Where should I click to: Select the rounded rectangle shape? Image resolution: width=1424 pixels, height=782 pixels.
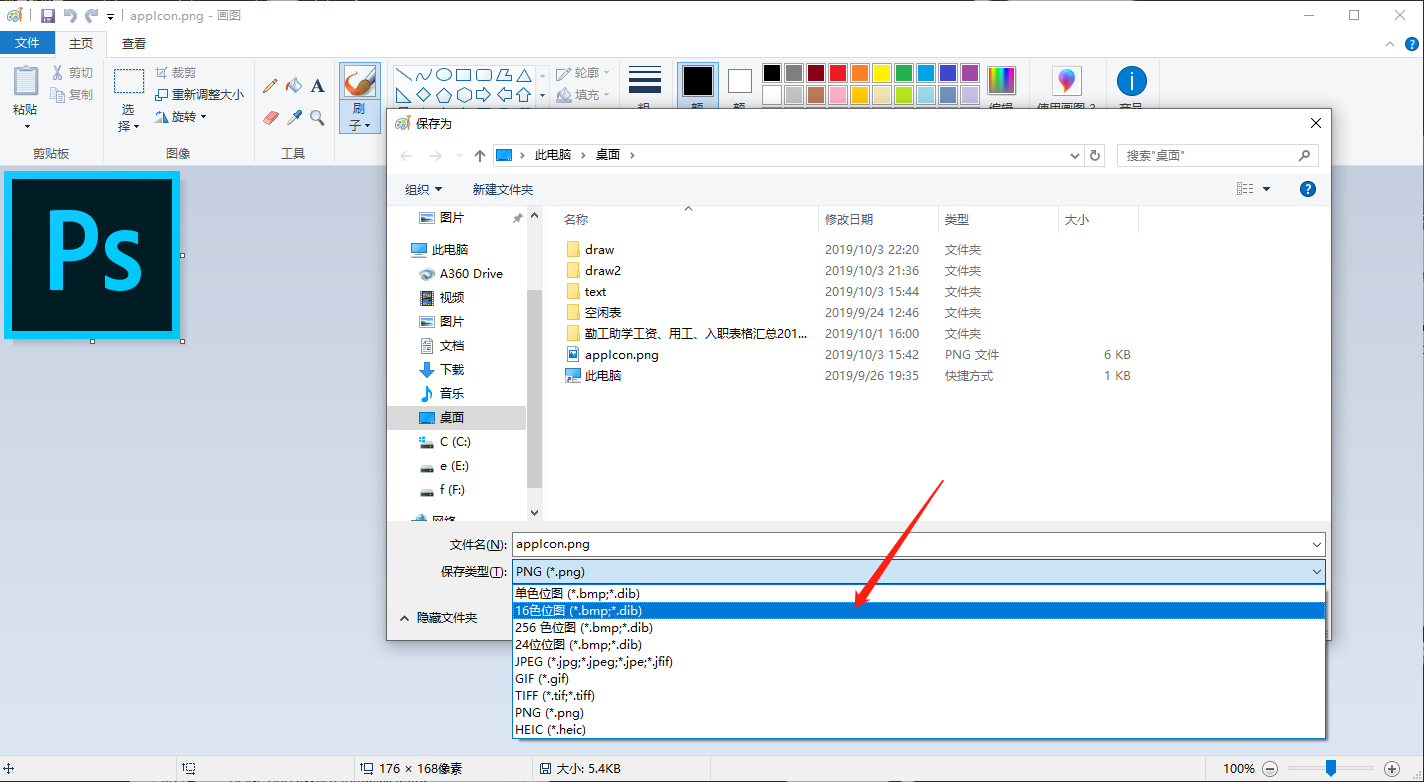tap(484, 75)
